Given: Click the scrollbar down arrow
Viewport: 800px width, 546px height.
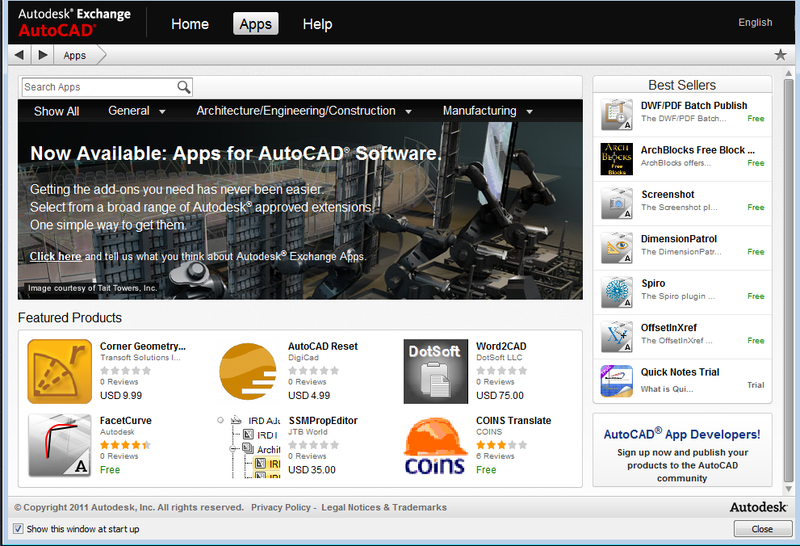Looking at the screenshot, I should coord(788,489).
